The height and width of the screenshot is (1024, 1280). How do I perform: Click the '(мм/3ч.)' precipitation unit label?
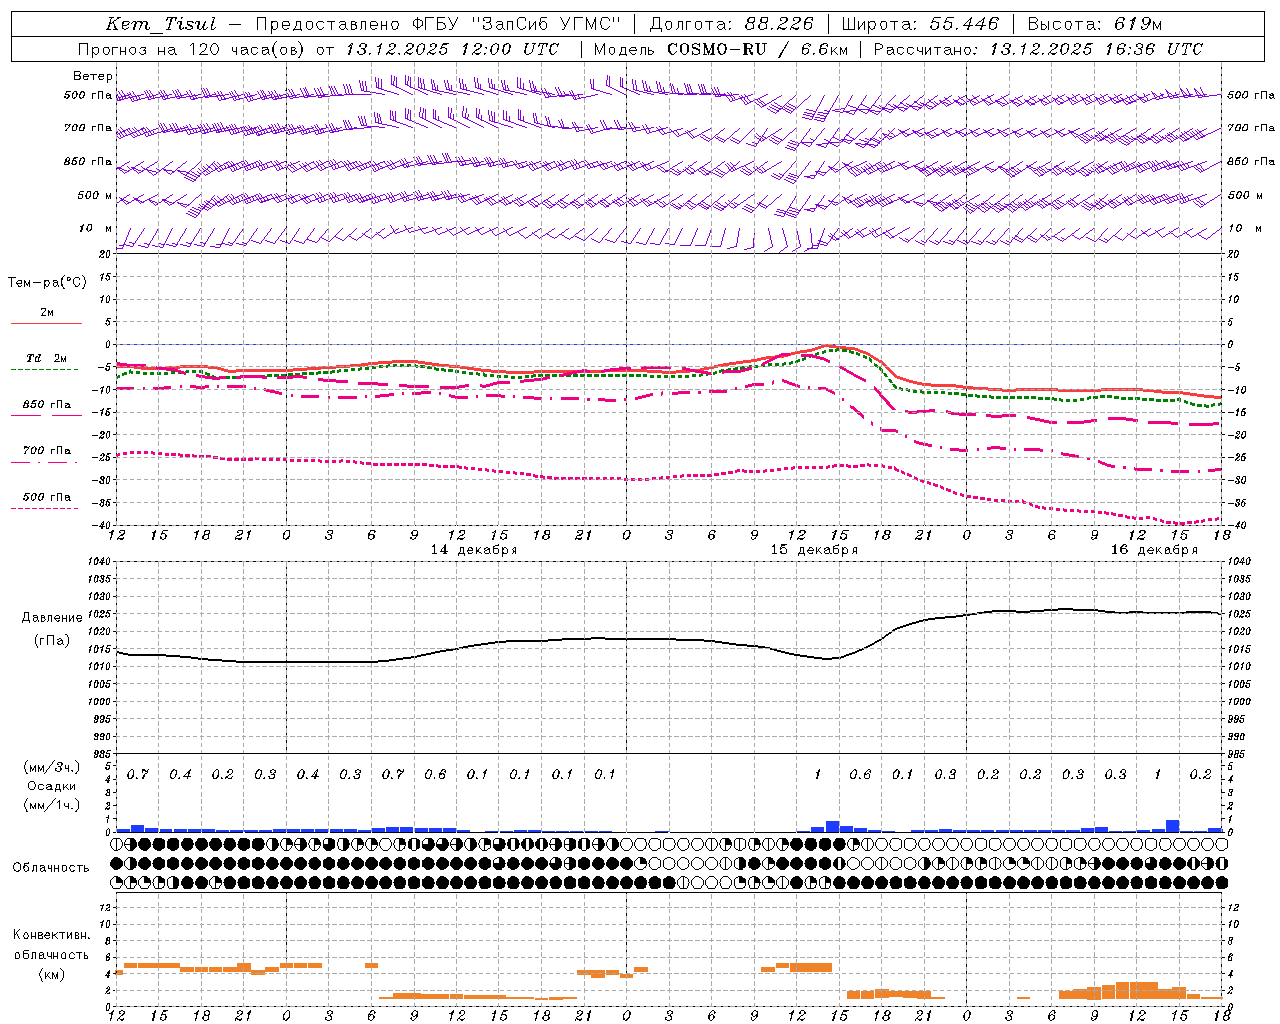[52, 767]
